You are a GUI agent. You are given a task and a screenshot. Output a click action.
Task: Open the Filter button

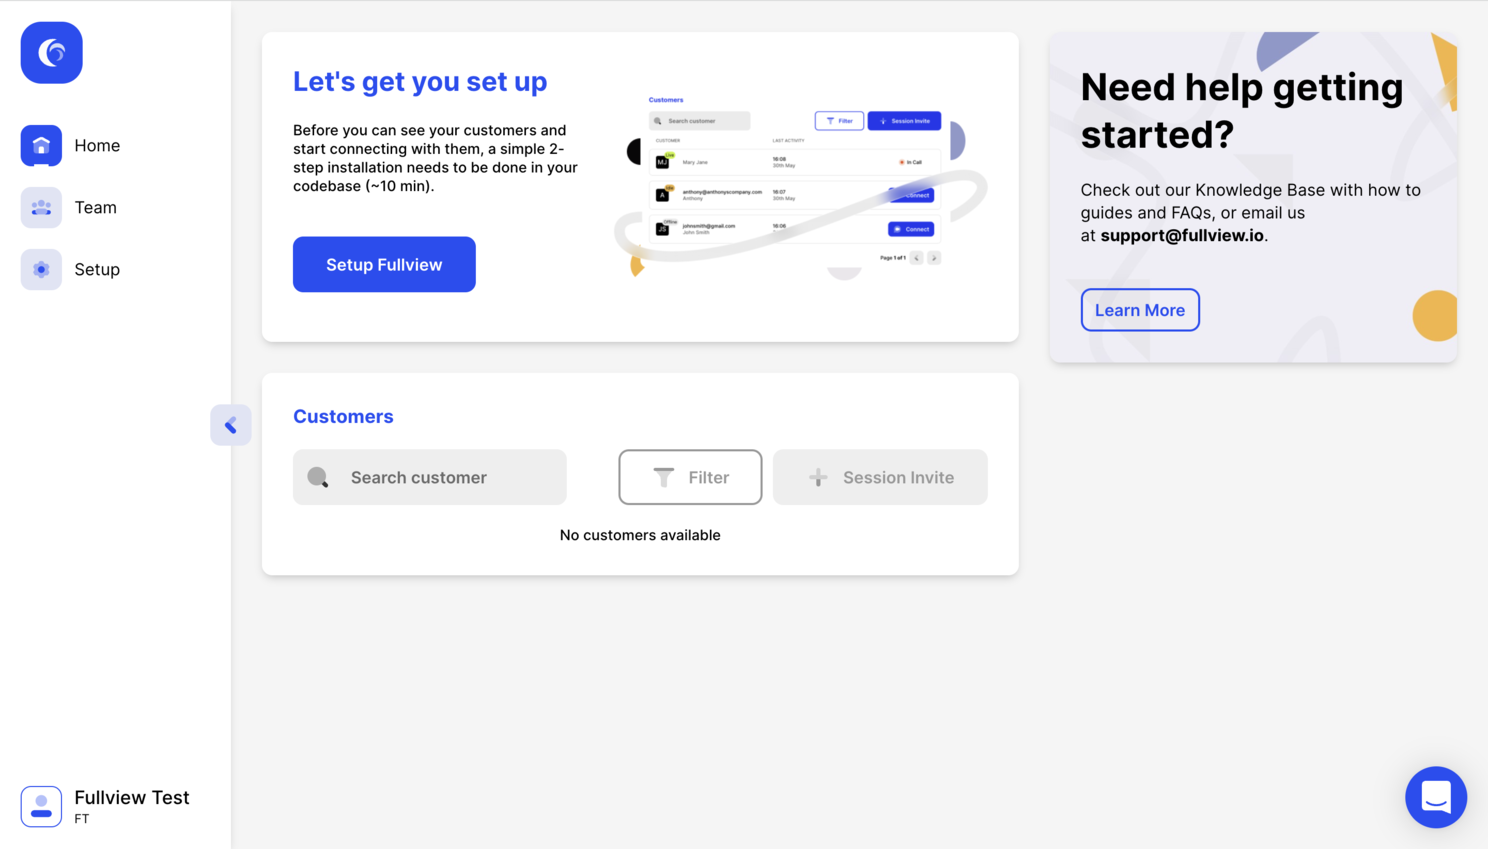(690, 477)
